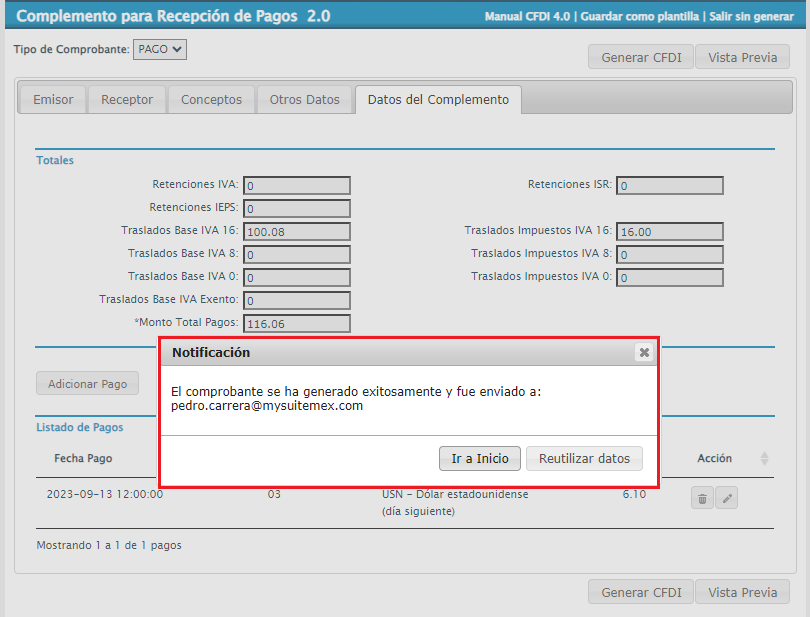Screen dimensions: 810x617
Task: Open the Receptor tab
Action: pos(127,100)
